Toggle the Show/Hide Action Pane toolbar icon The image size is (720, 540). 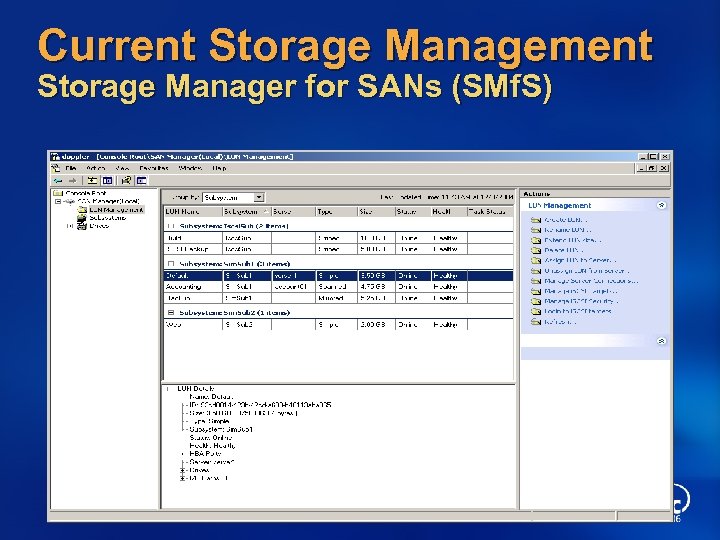pos(142,180)
